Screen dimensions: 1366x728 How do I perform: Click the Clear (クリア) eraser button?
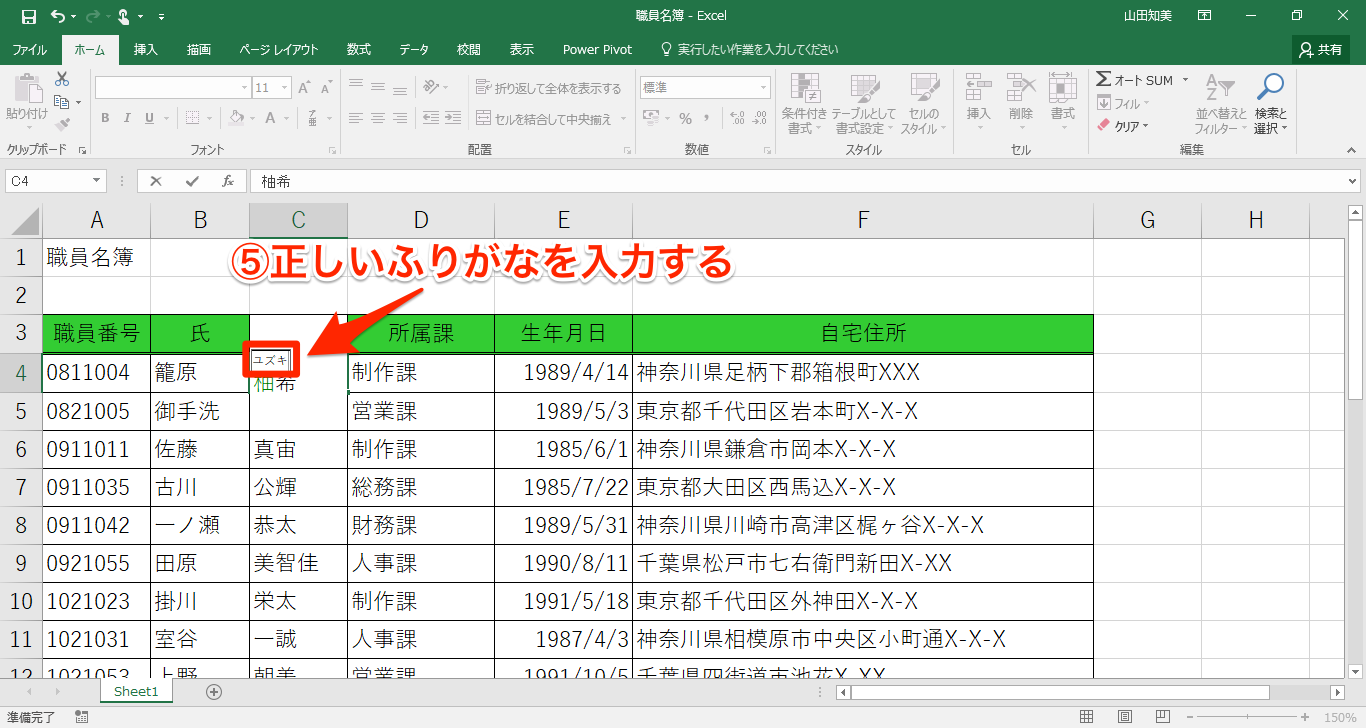pos(1124,126)
